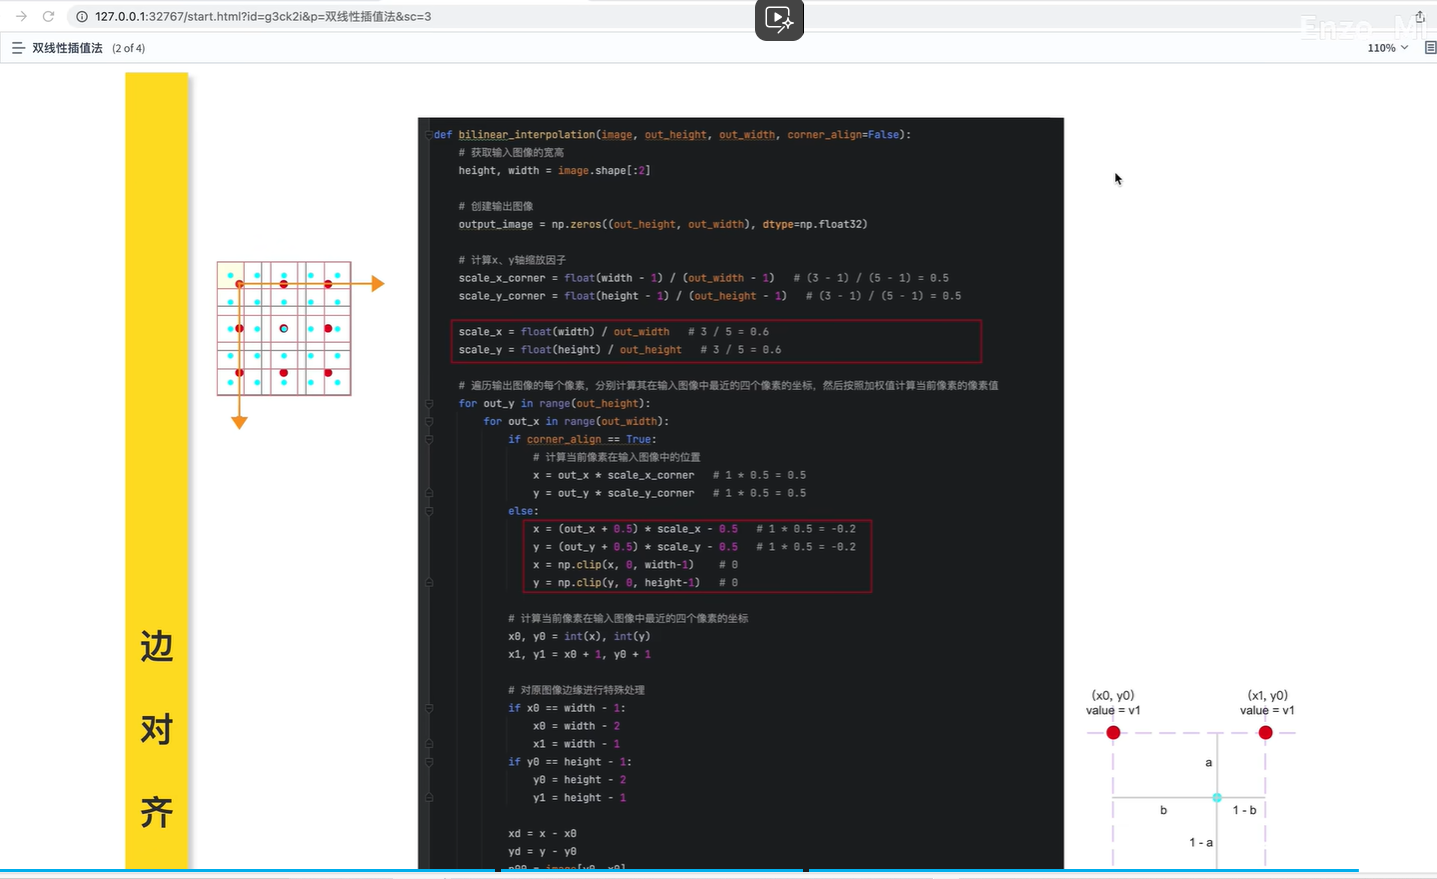Image resolution: width=1437 pixels, height=879 pixels.
Task: Reload the page with the refresh icon
Action: click(48, 16)
